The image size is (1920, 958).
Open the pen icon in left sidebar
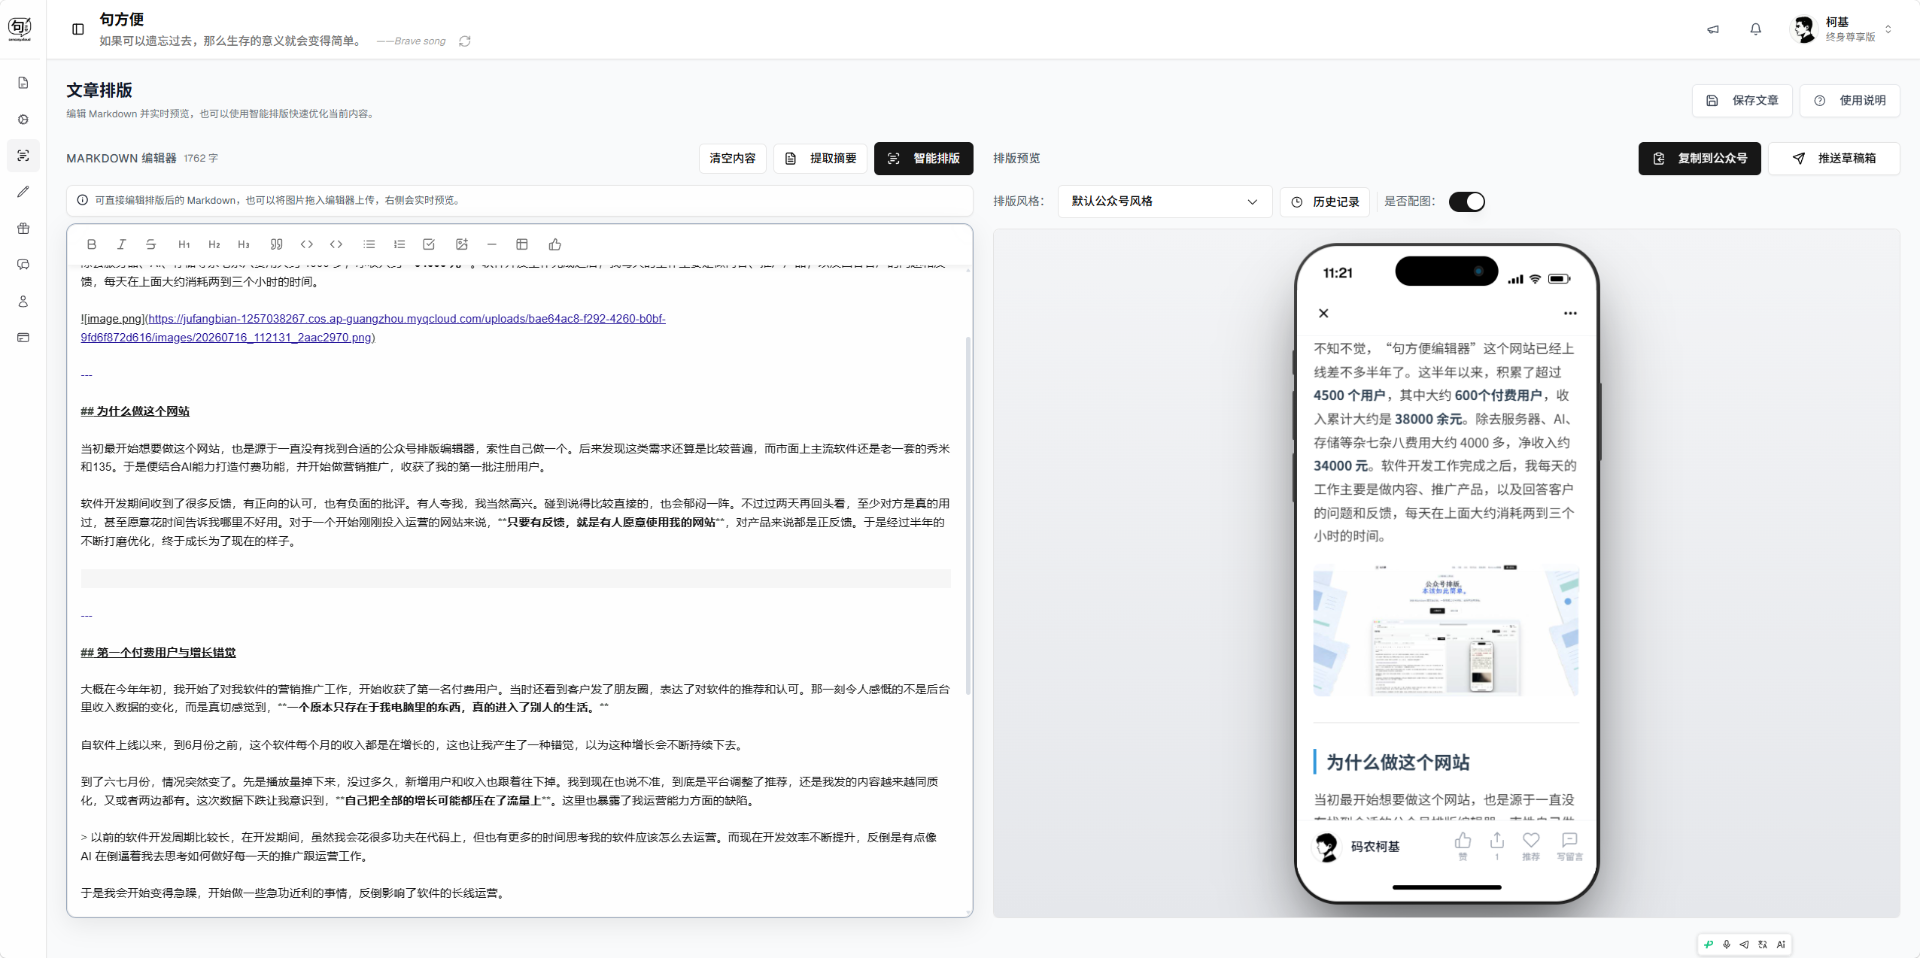click(23, 192)
